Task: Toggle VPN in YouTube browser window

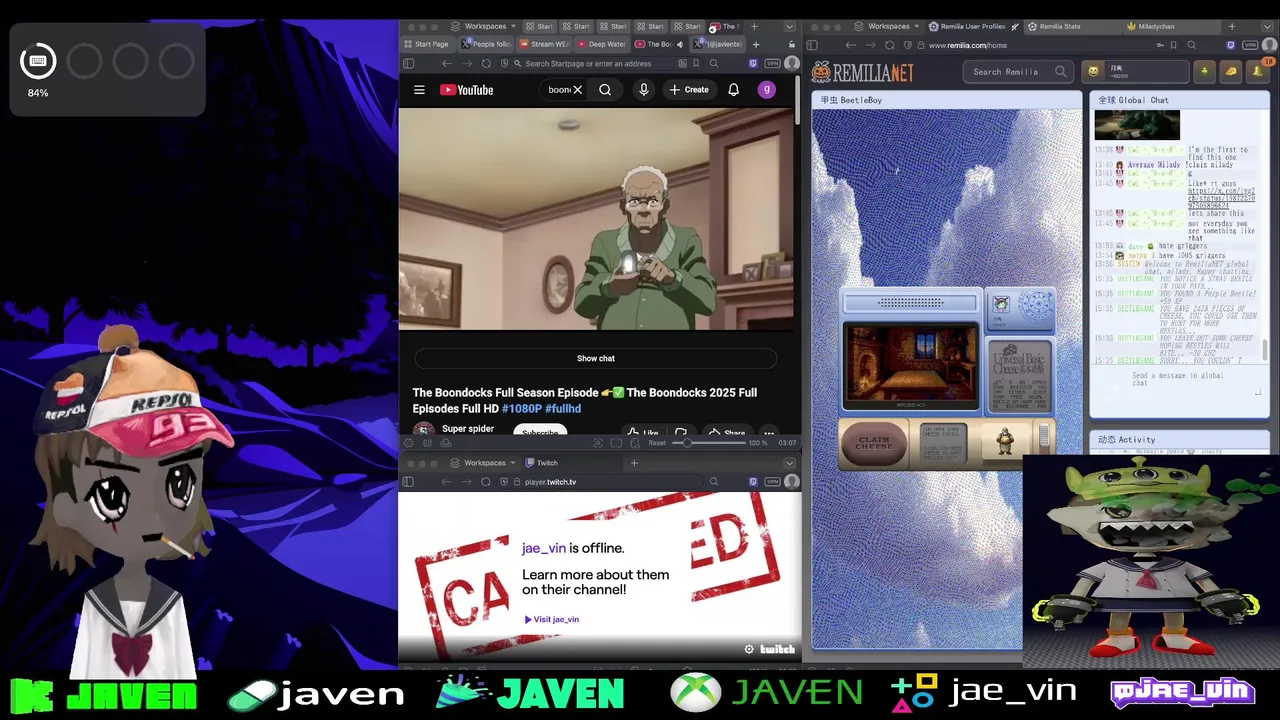Action: coord(772,64)
